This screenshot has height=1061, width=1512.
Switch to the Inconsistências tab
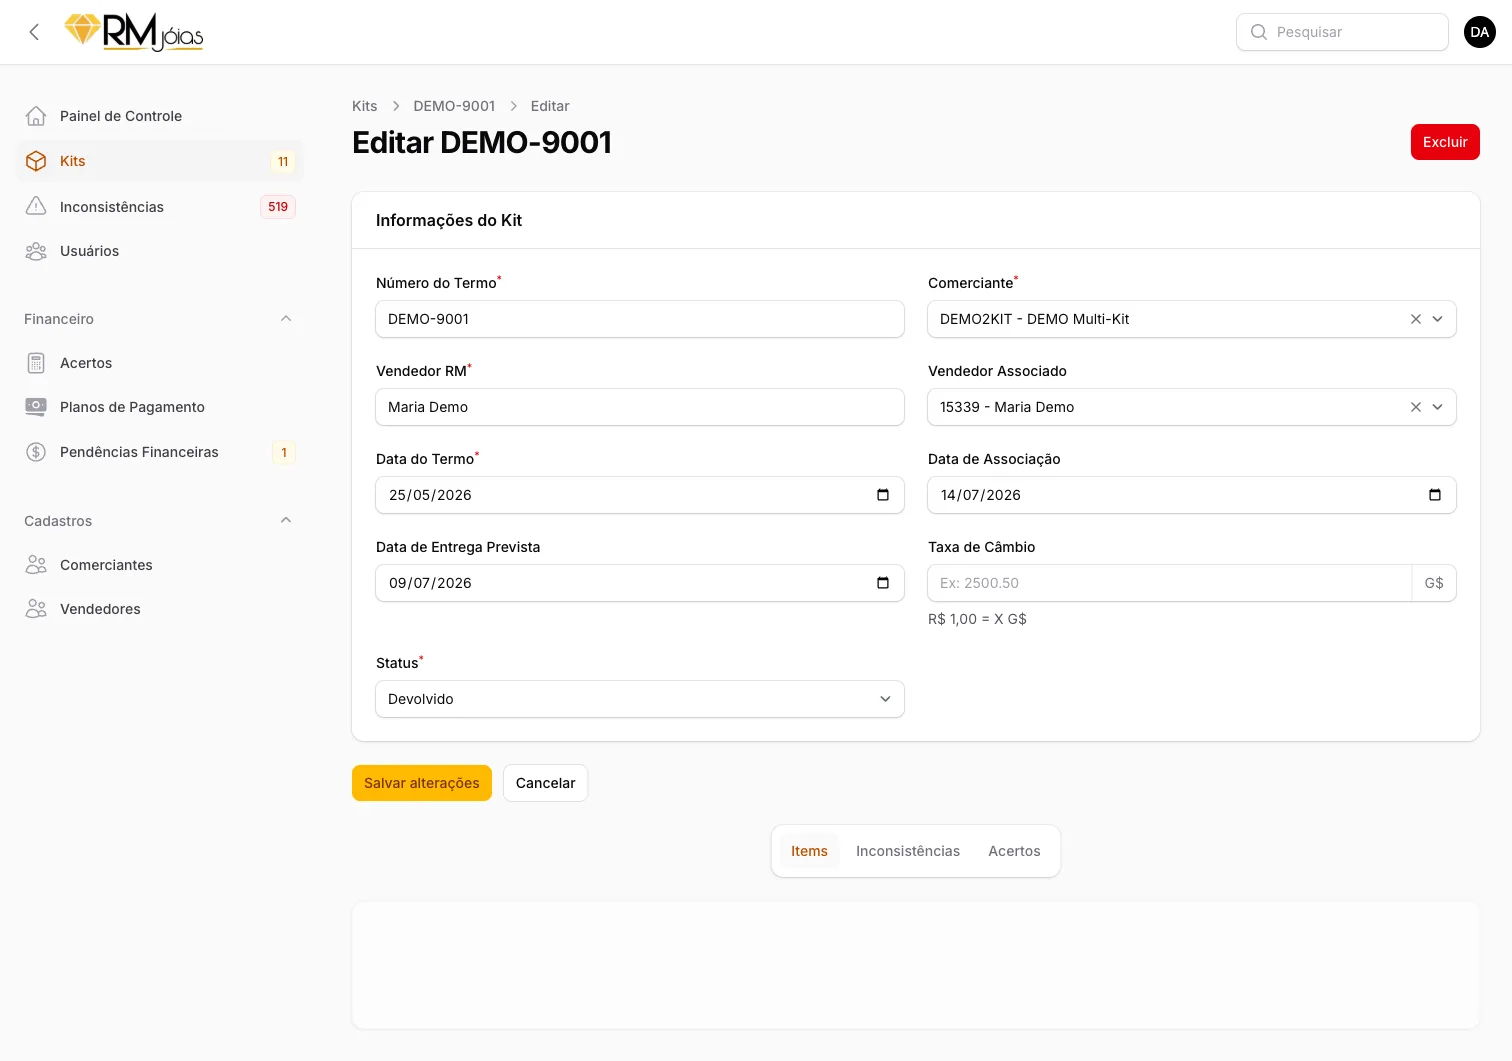point(908,851)
